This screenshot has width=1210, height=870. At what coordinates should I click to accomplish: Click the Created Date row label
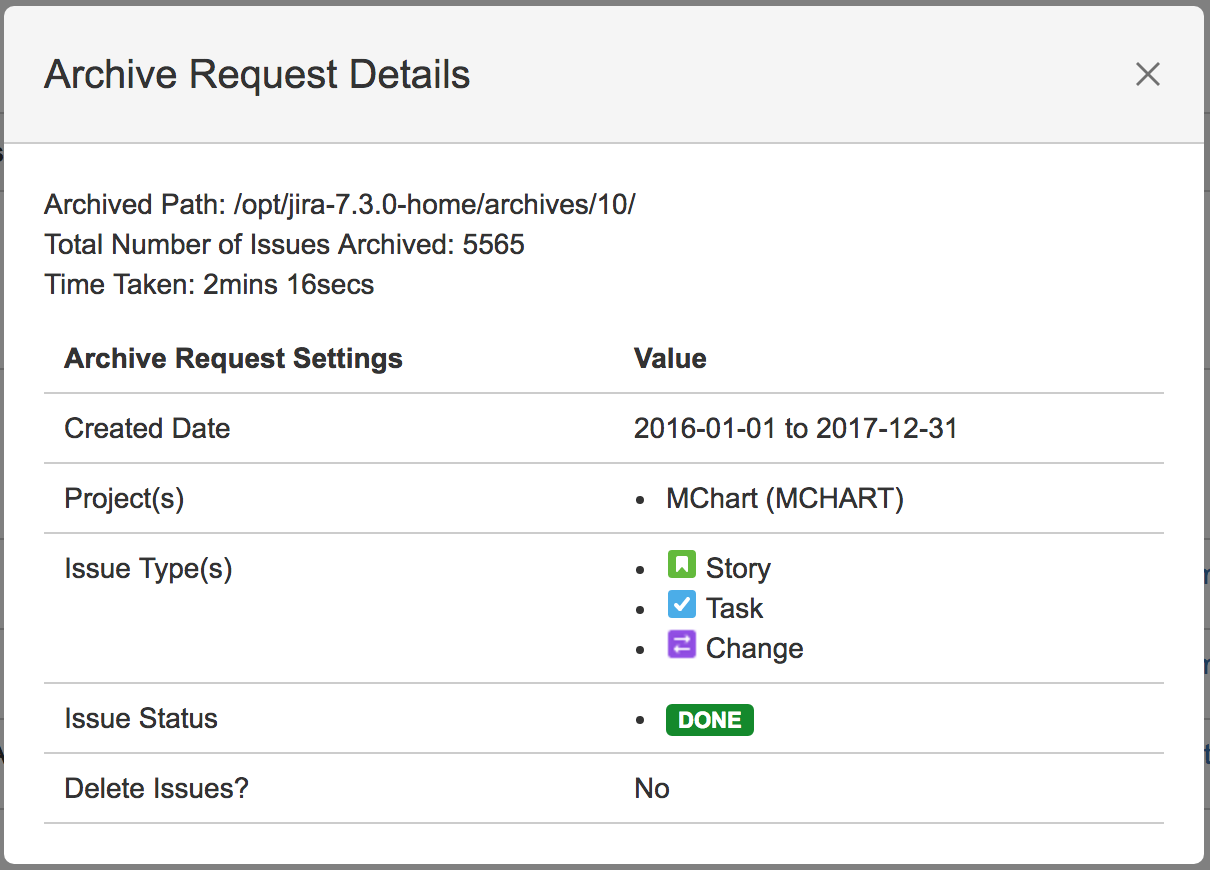[x=147, y=429]
